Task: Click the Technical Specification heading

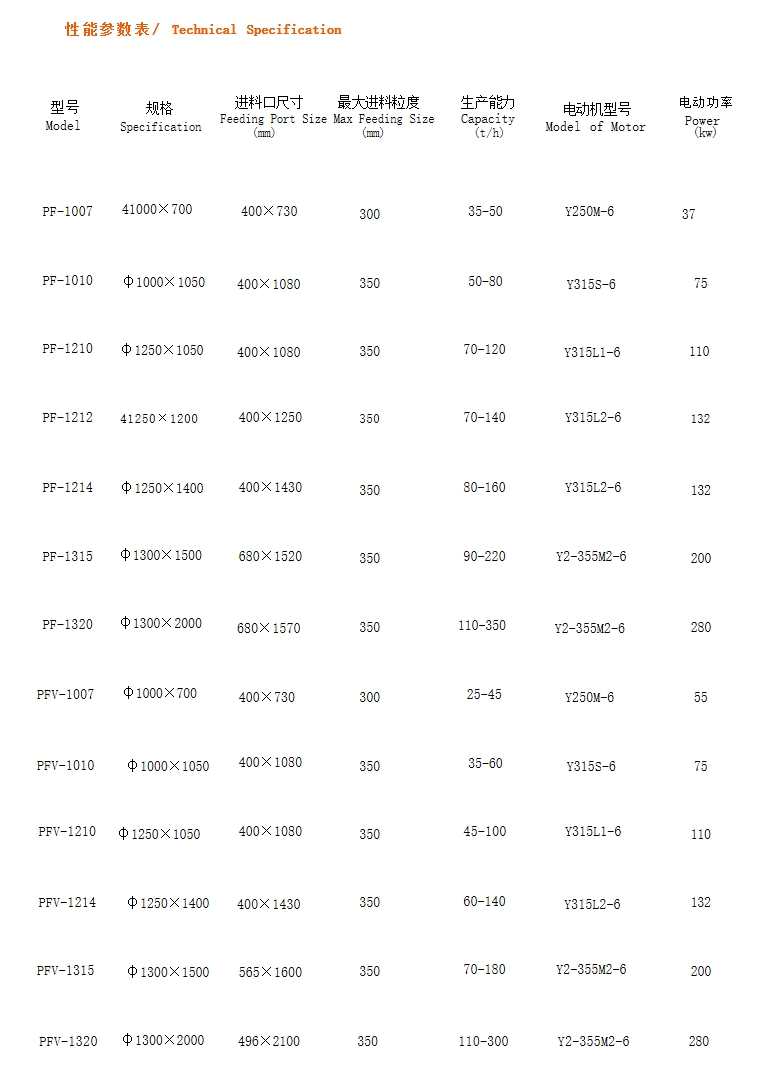Action: [203, 30]
